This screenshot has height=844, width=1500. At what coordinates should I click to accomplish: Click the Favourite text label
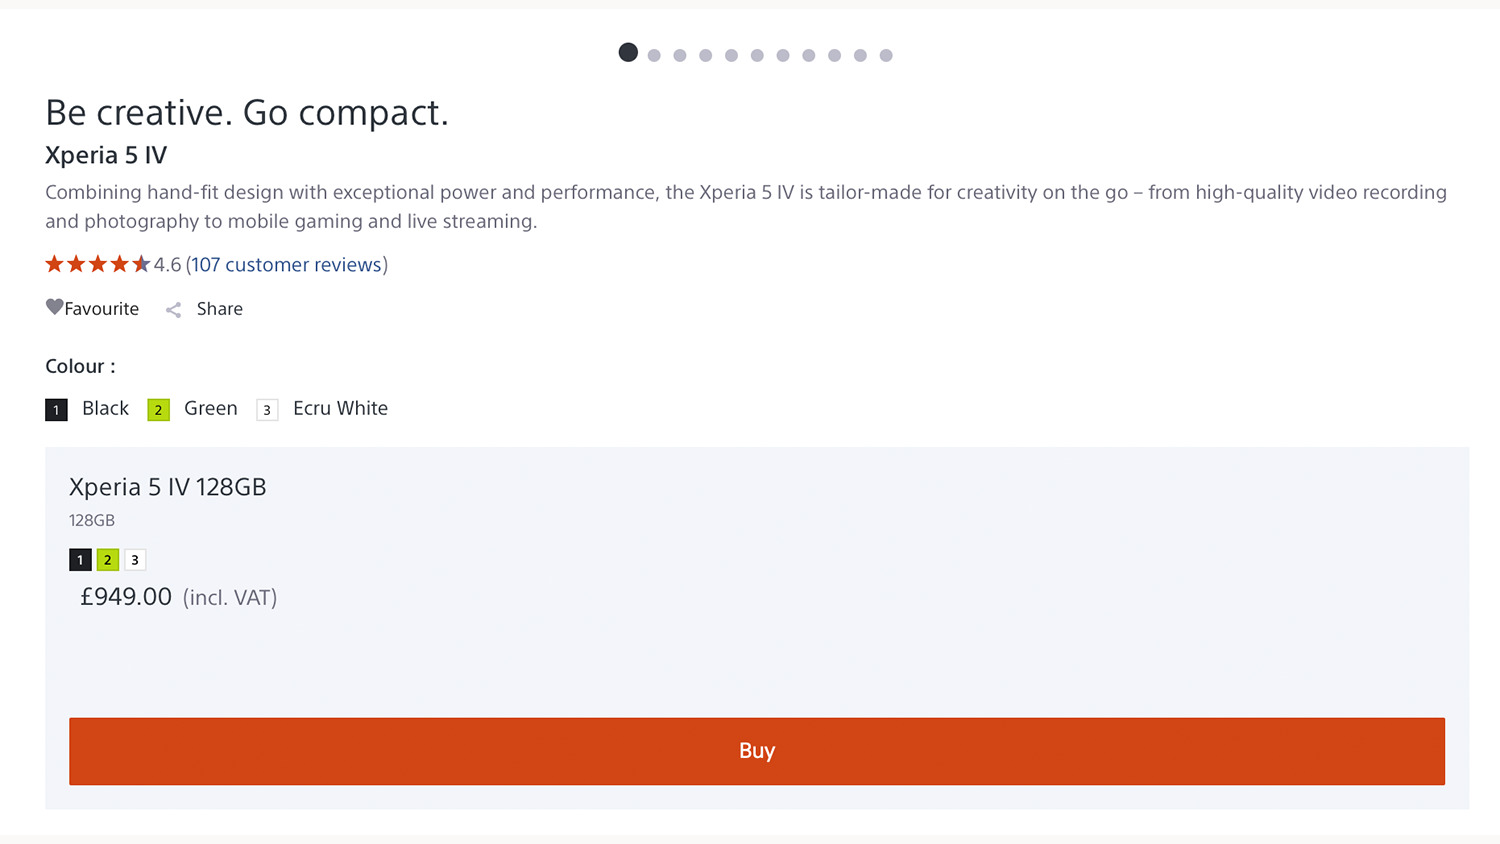pos(101,309)
